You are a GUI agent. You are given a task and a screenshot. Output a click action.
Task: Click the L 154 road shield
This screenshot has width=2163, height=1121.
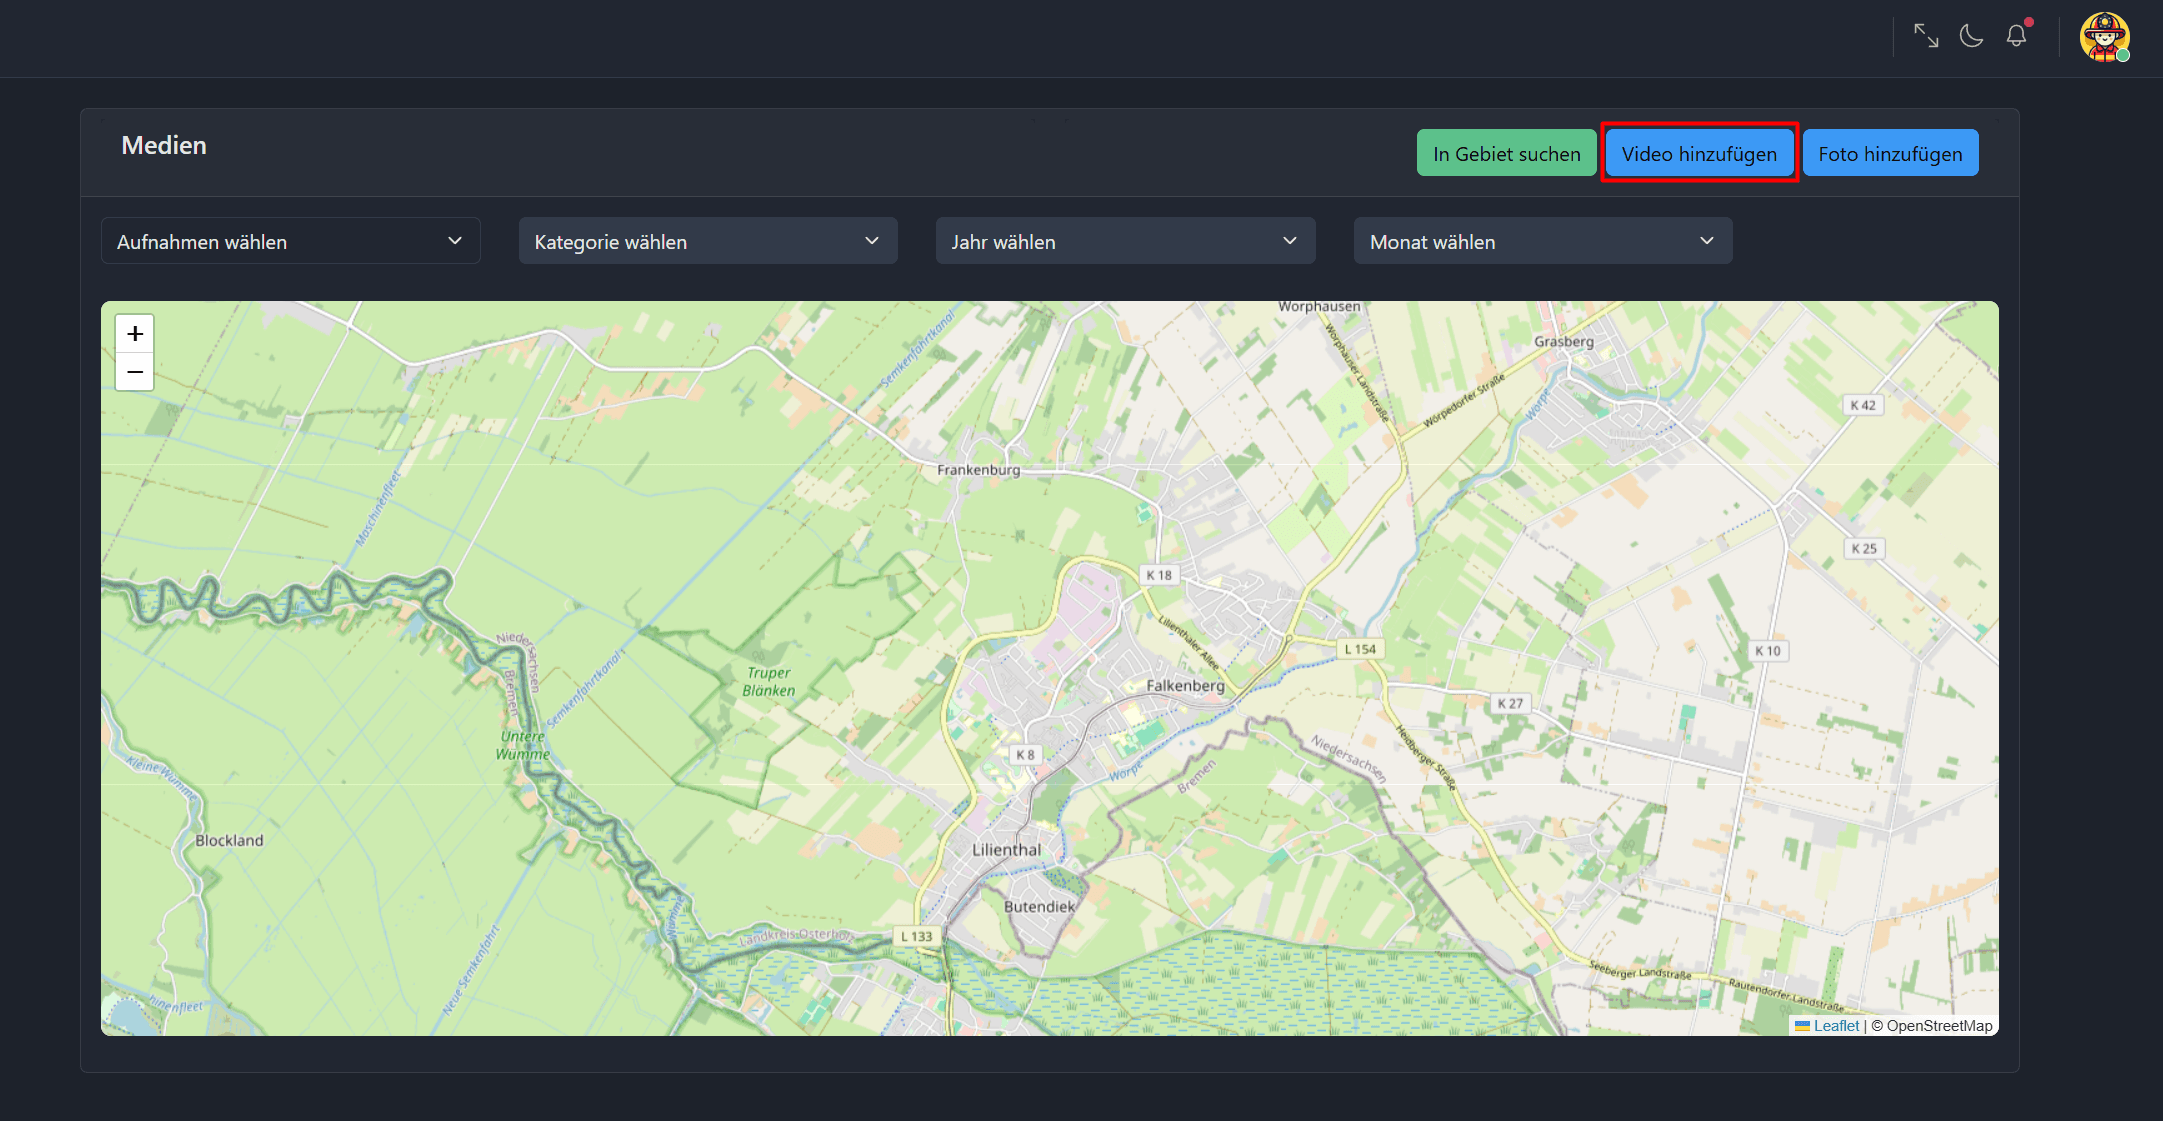click(x=1359, y=649)
